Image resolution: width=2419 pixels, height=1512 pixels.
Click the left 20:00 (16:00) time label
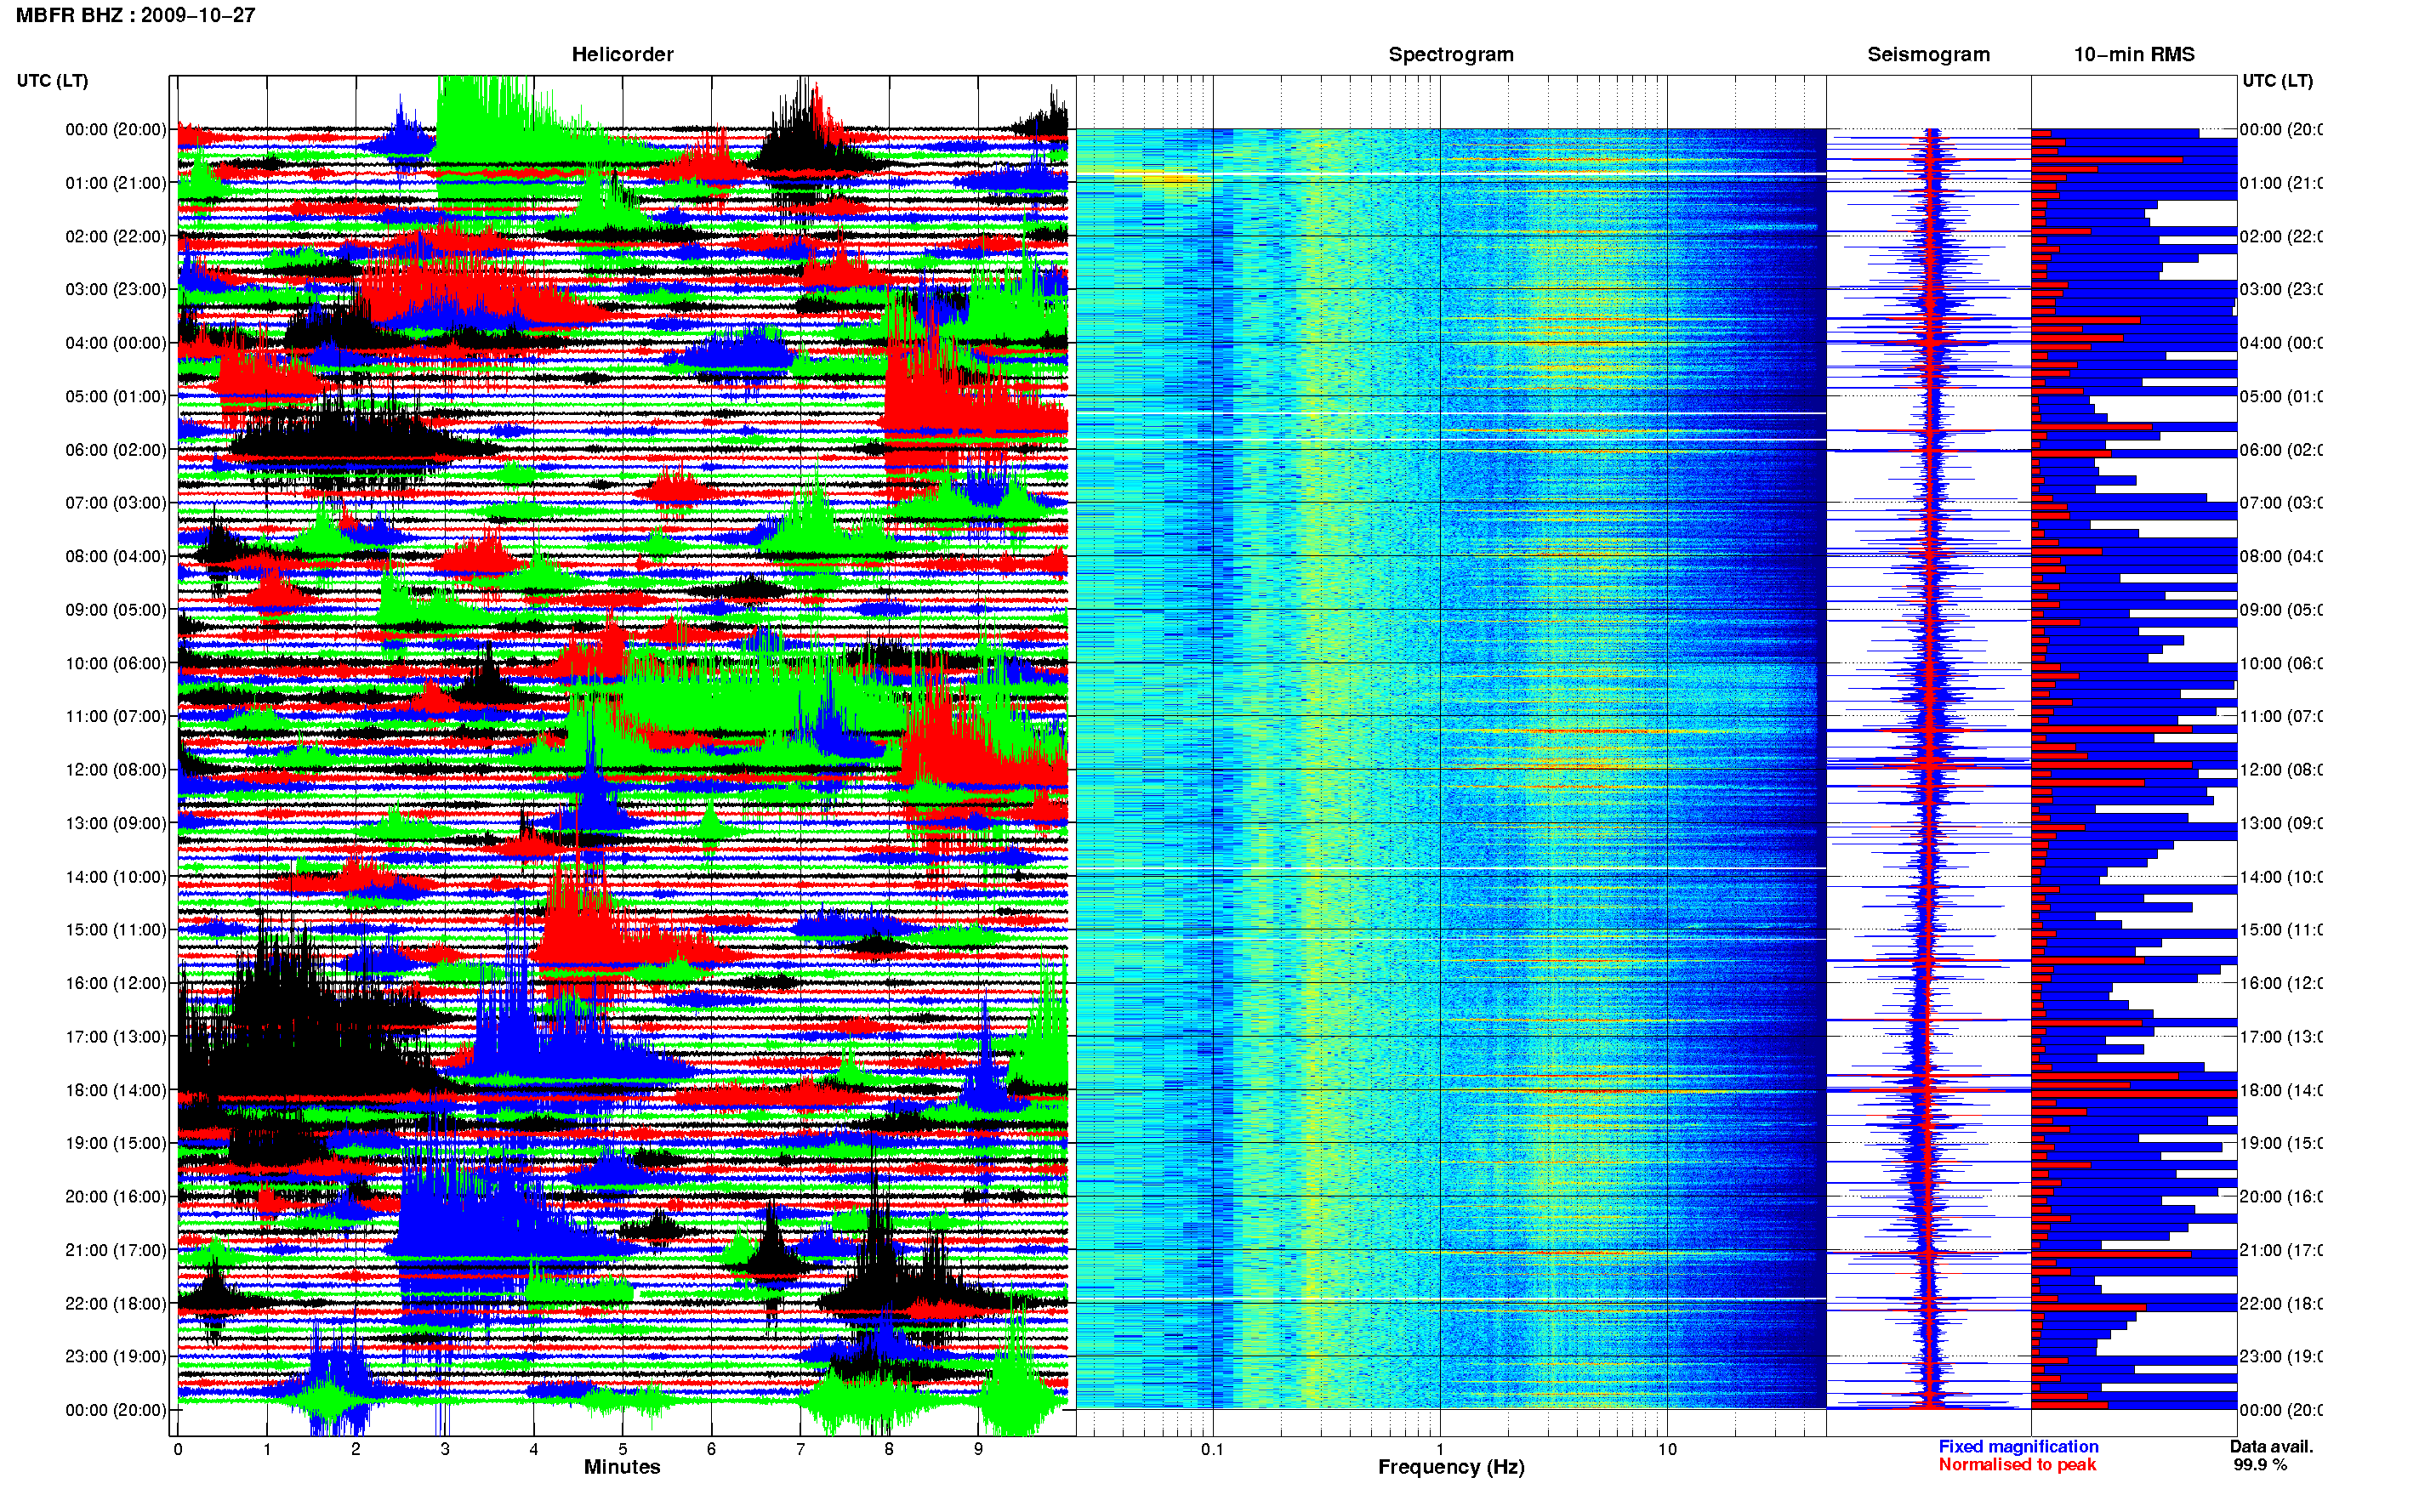(x=116, y=1196)
